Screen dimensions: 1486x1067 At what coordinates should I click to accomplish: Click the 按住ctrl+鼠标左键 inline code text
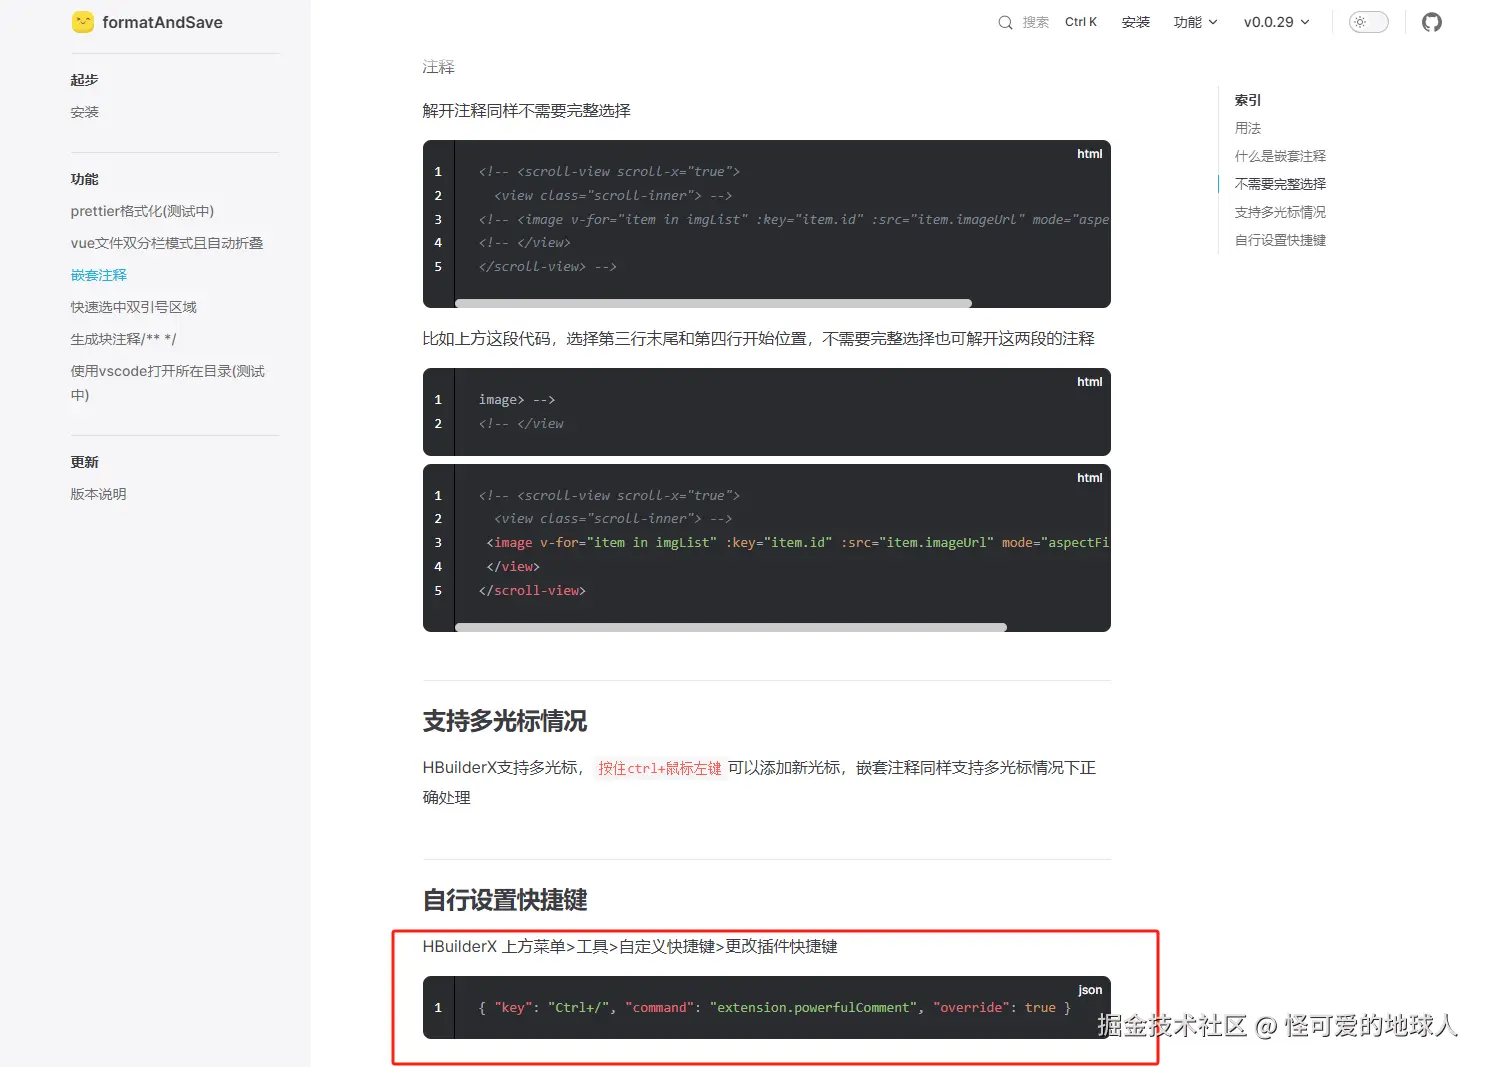coord(660,768)
